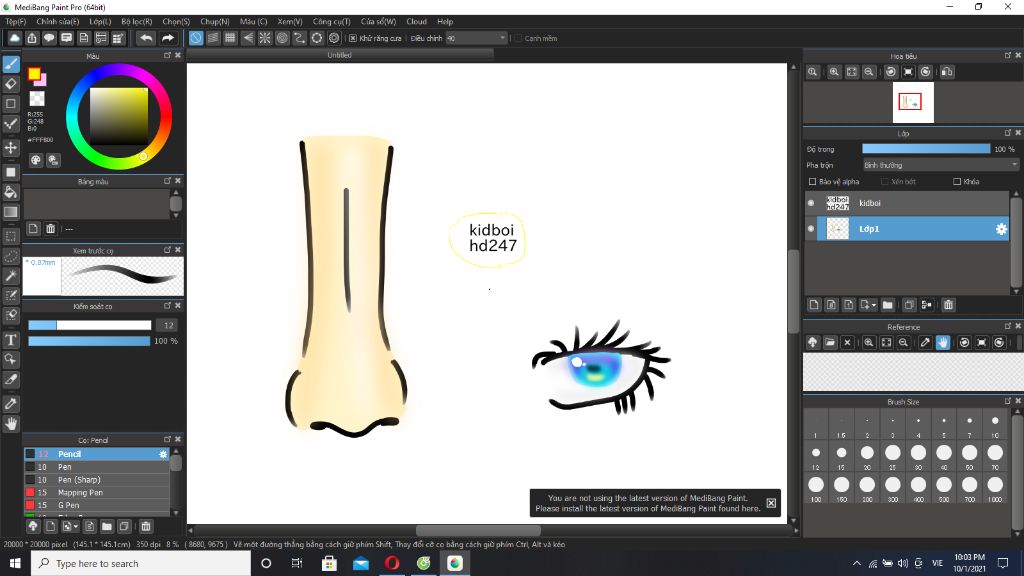Viewport: 1024px width, 576px height.
Task: Toggle visibility of Lớp1 layer
Action: [811, 229]
